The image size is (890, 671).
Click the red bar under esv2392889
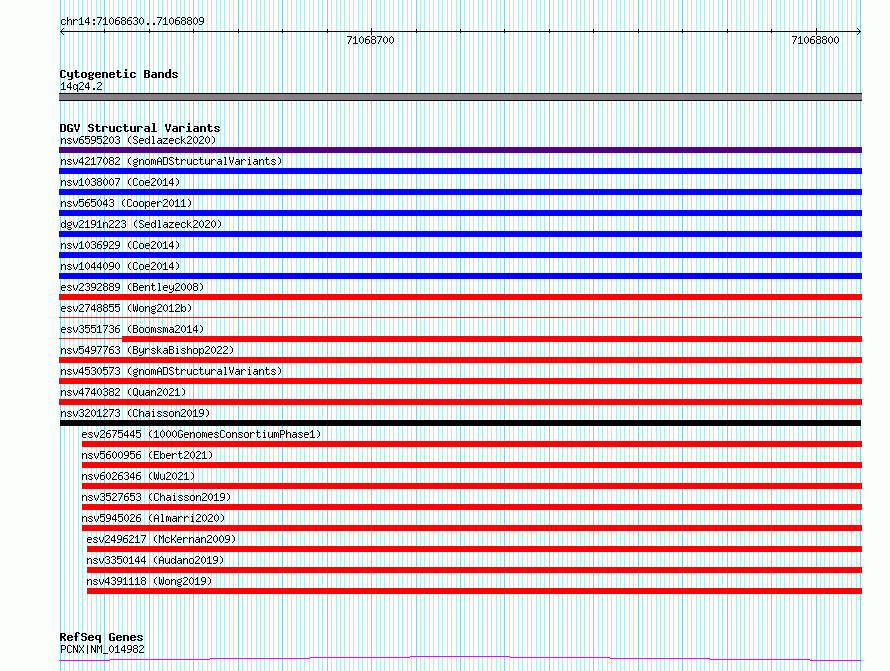pos(460,297)
